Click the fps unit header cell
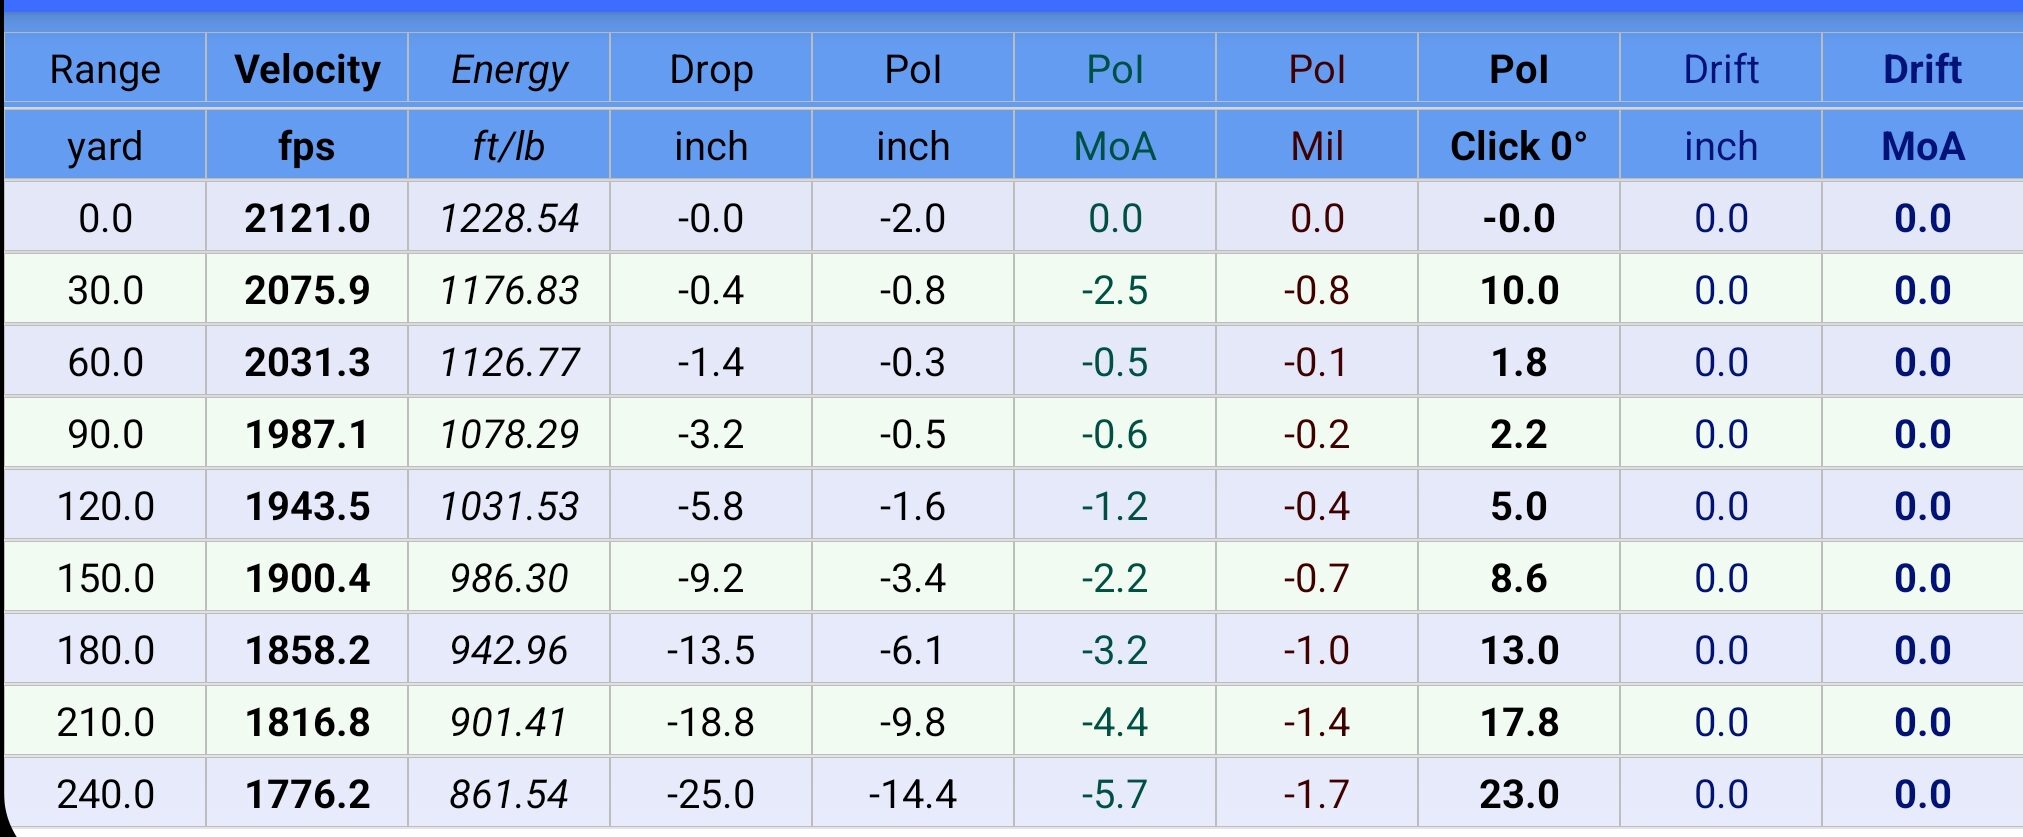Screen dimensions: 2023x837 (x=307, y=146)
